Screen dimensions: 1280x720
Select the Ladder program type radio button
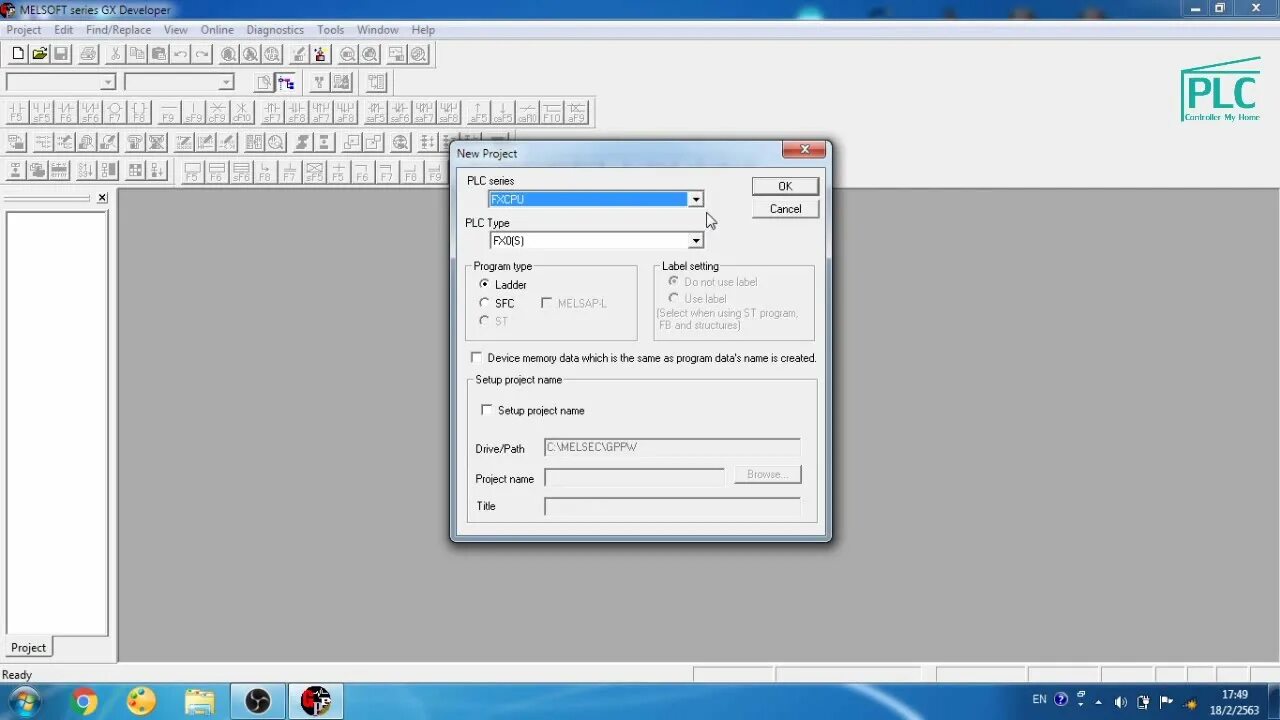pyautogui.click(x=485, y=284)
